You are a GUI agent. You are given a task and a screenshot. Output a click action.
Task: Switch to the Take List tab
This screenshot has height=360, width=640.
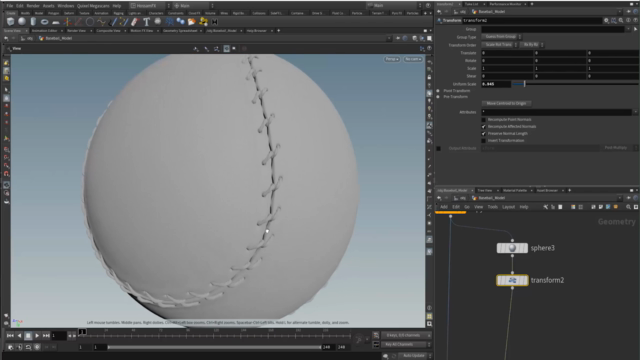pyautogui.click(x=471, y=4)
